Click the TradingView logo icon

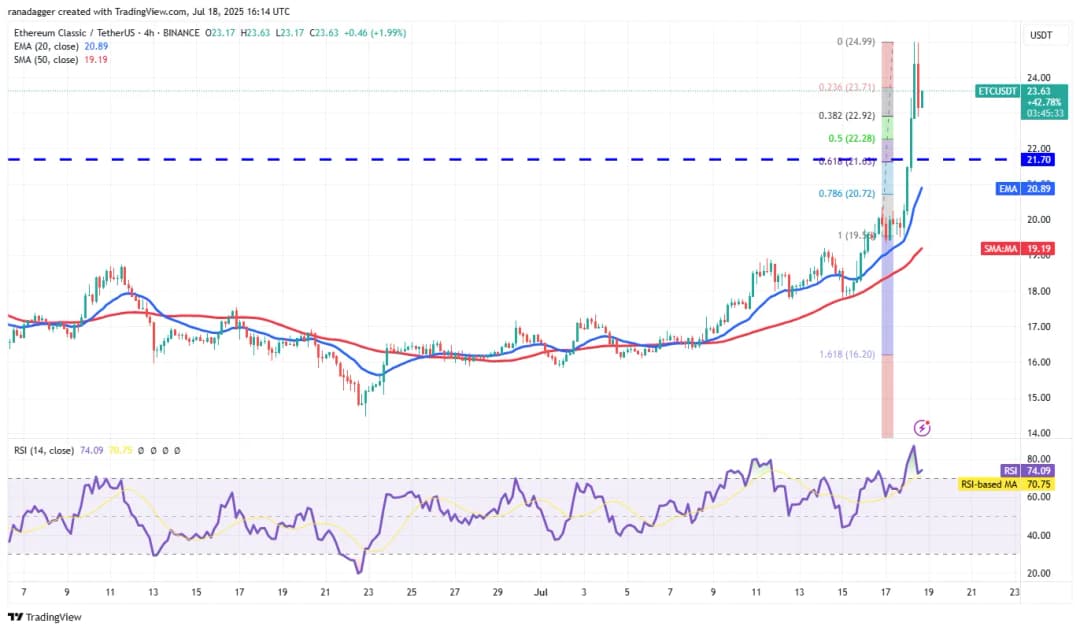pos(15,617)
